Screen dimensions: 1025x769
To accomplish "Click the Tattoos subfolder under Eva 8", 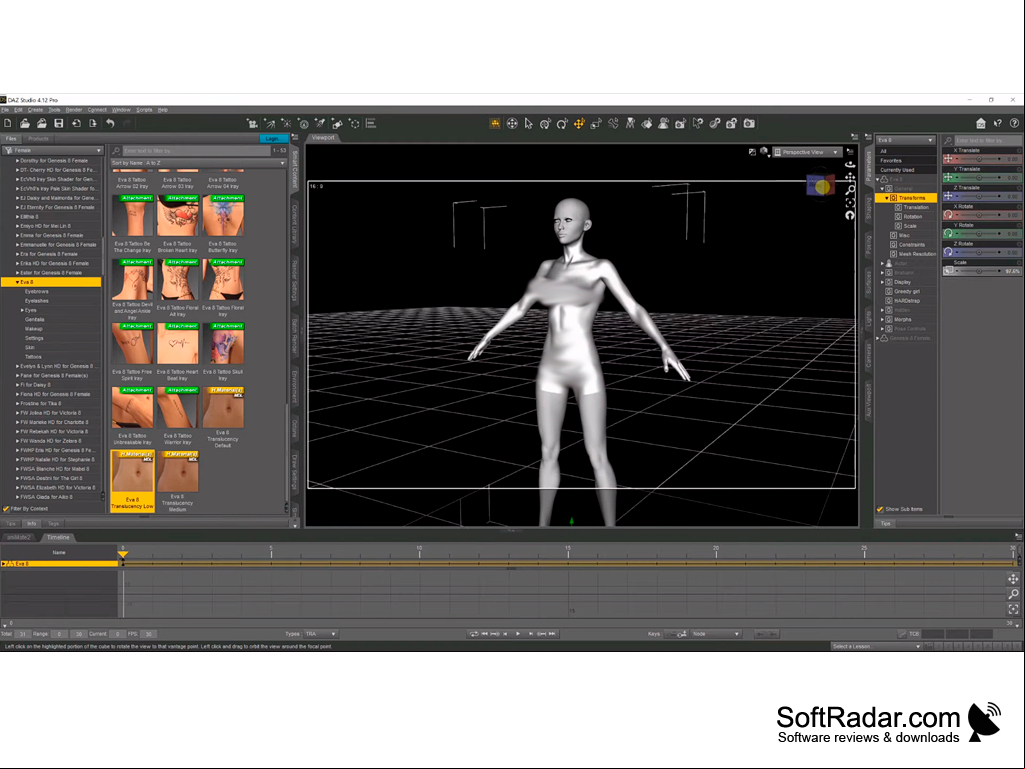I will click(33, 357).
